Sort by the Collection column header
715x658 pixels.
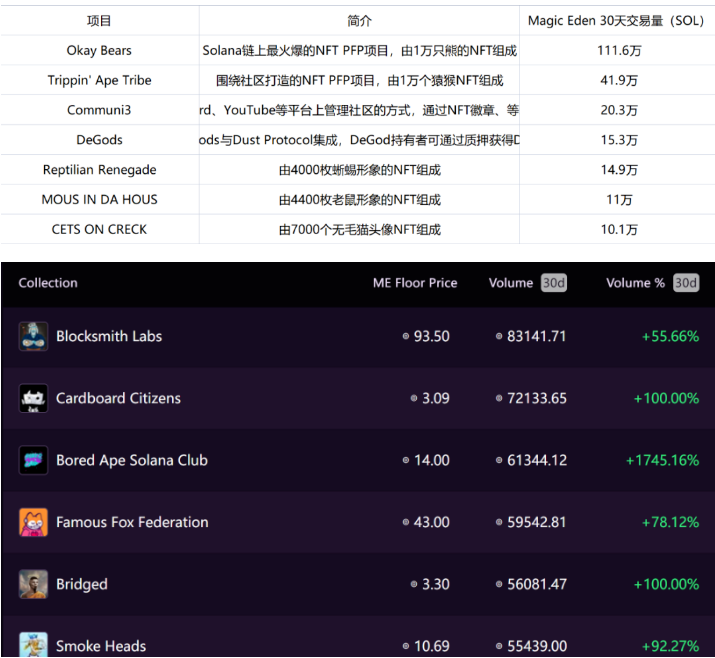tap(48, 283)
